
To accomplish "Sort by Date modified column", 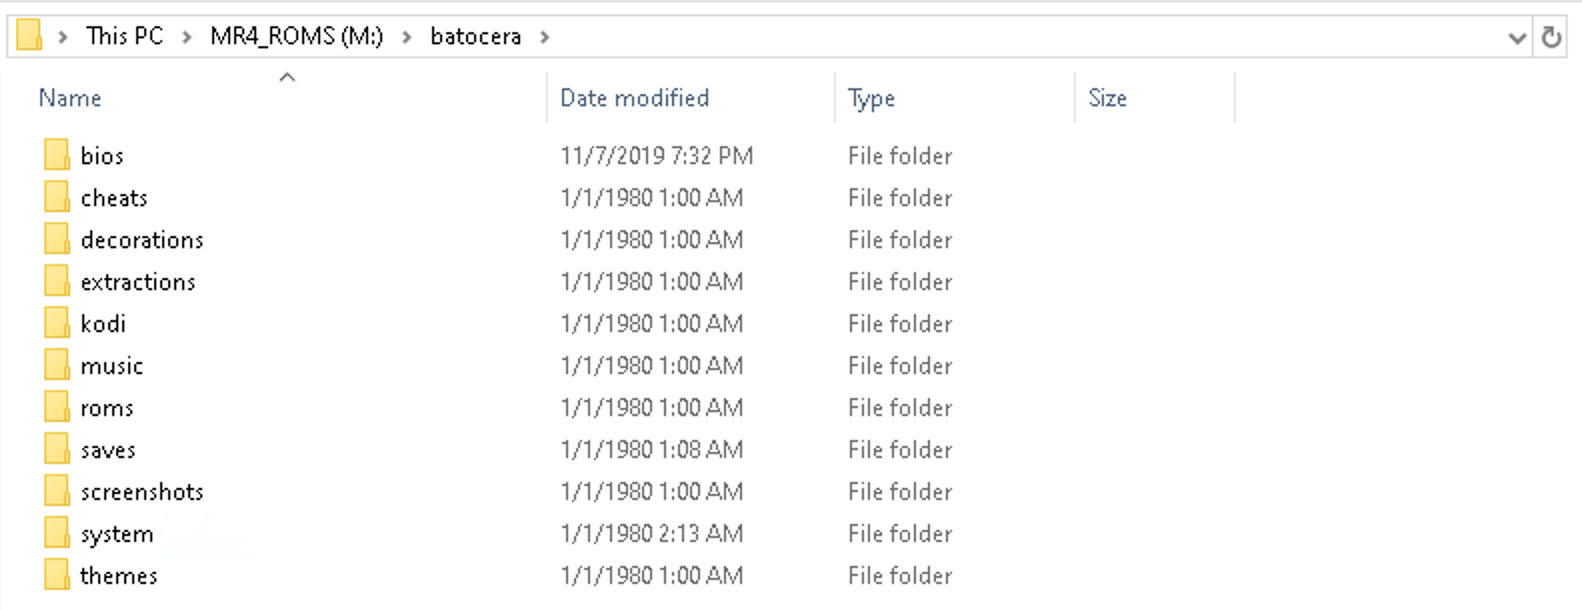I will tap(634, 98).
